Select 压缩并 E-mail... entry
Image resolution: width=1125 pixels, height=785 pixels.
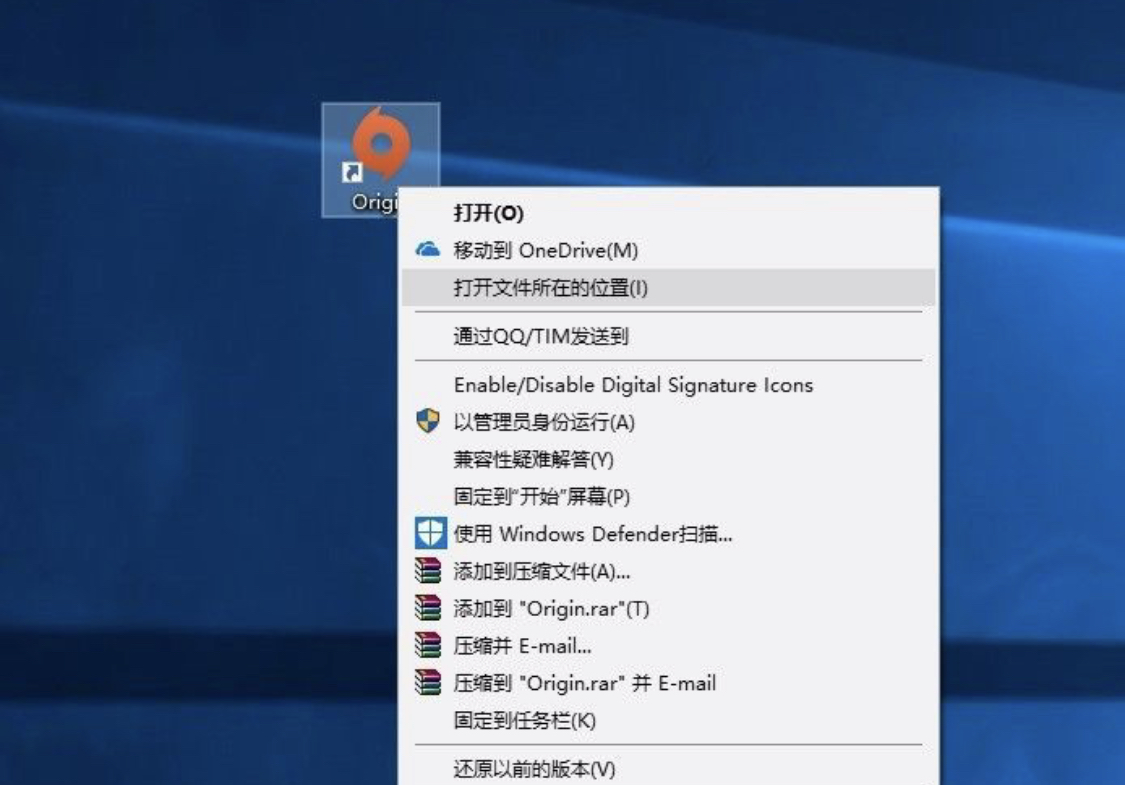pos(669,646)
